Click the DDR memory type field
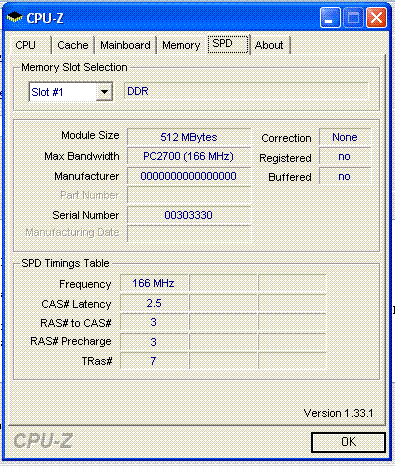Screen dimensions: 395x466 pos(246,91)
